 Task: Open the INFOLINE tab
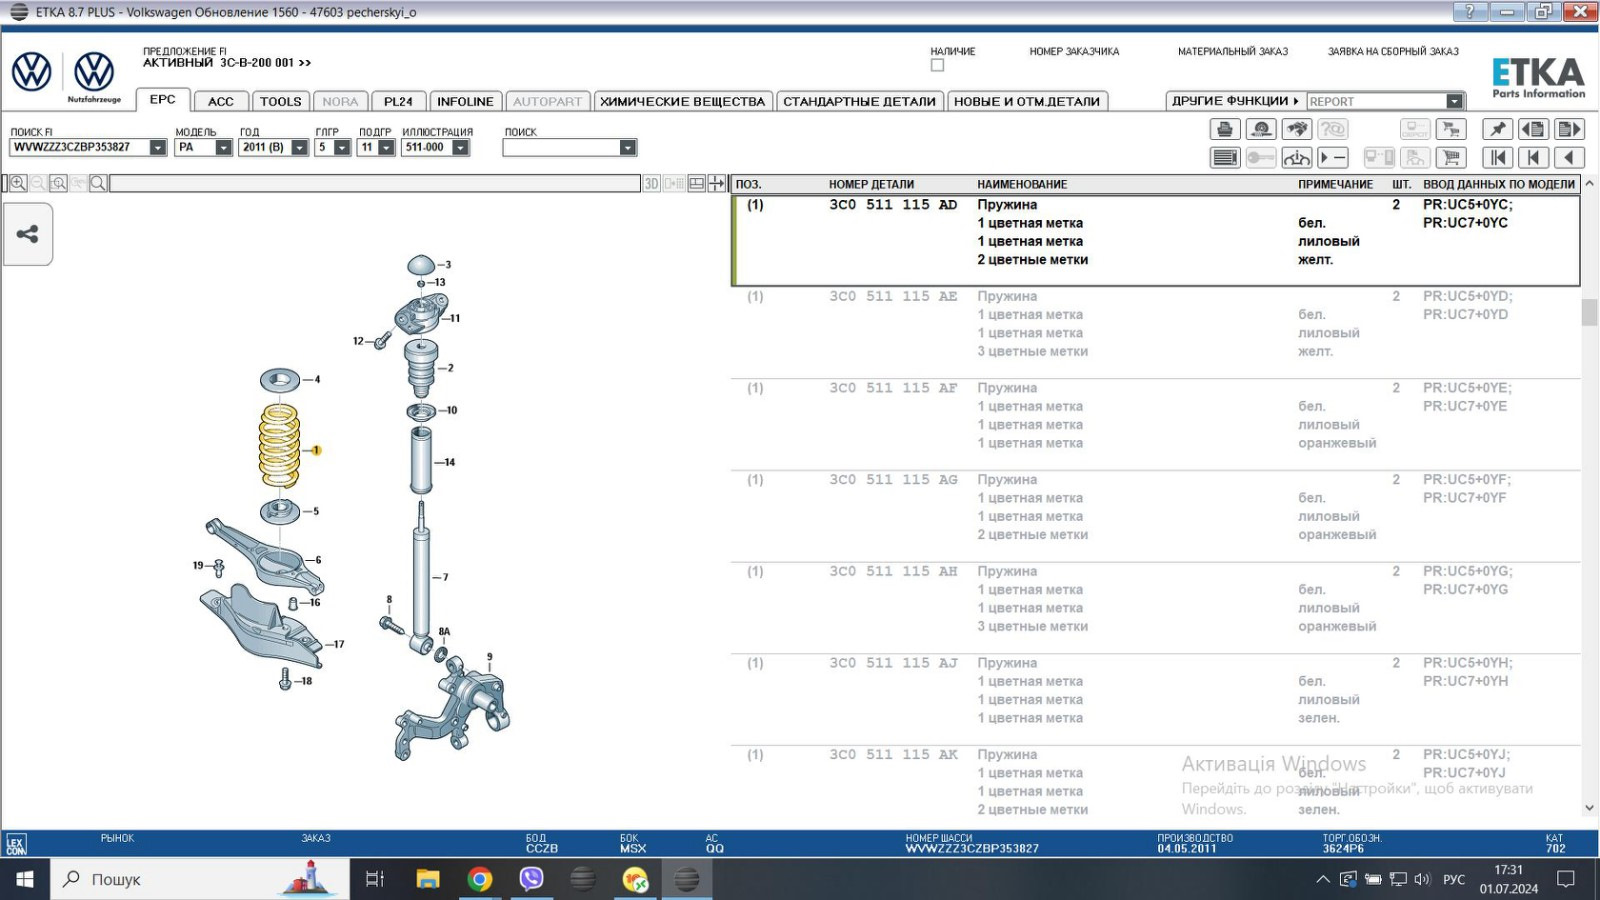click(x=465, y=101)
